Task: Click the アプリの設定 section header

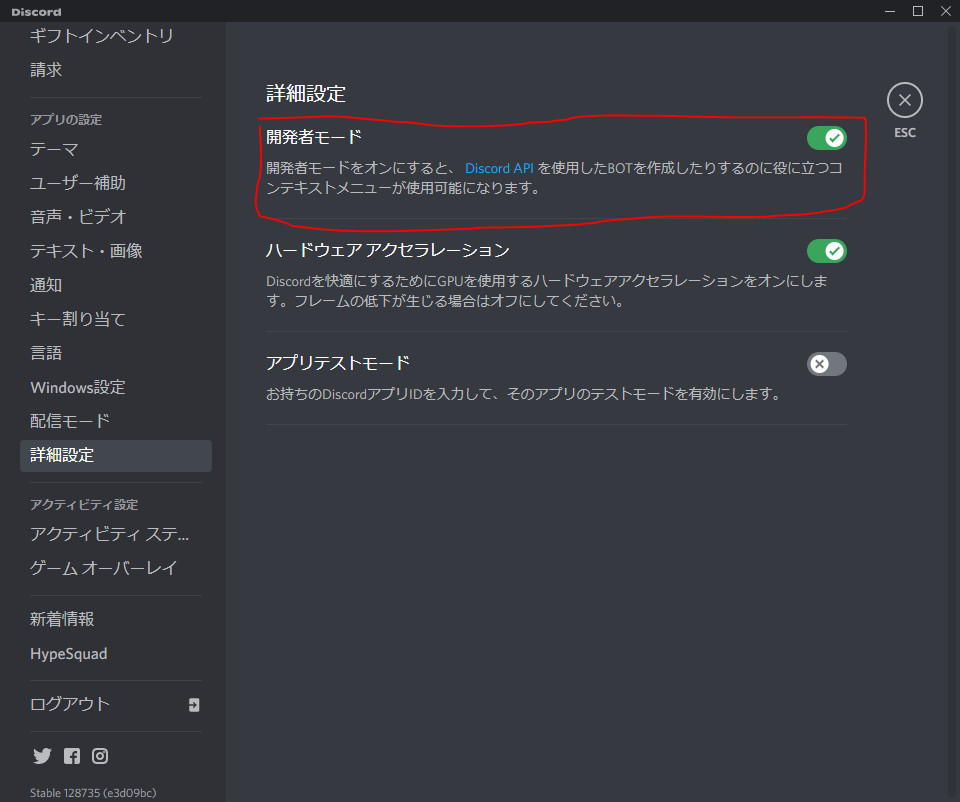Action: tap(66, 119)
